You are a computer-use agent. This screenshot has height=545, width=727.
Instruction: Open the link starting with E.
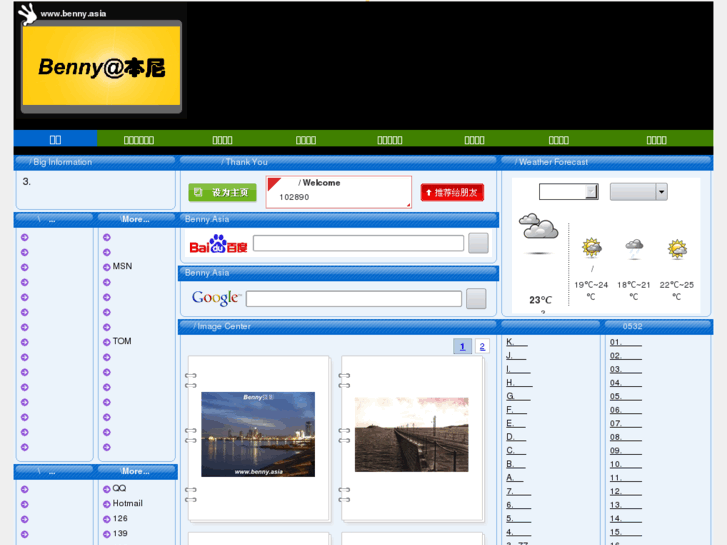point(516,423)
